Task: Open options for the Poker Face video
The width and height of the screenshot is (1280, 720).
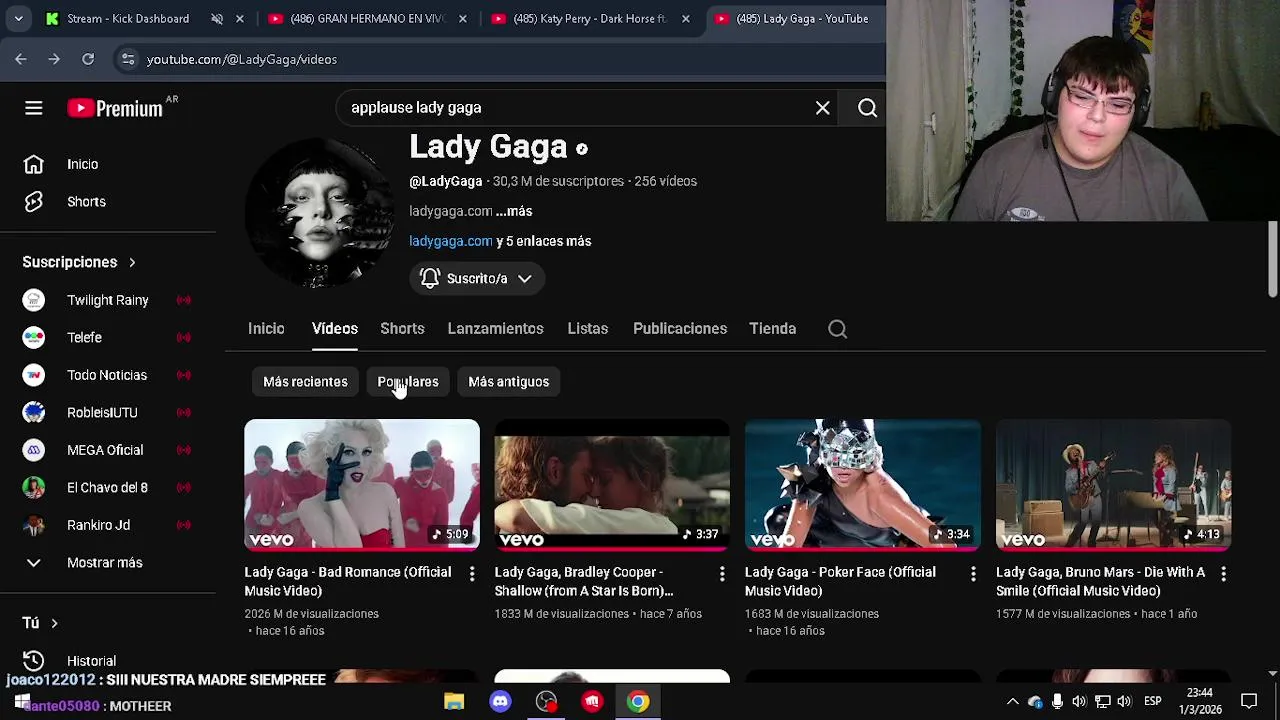Action: pos(973,574)
